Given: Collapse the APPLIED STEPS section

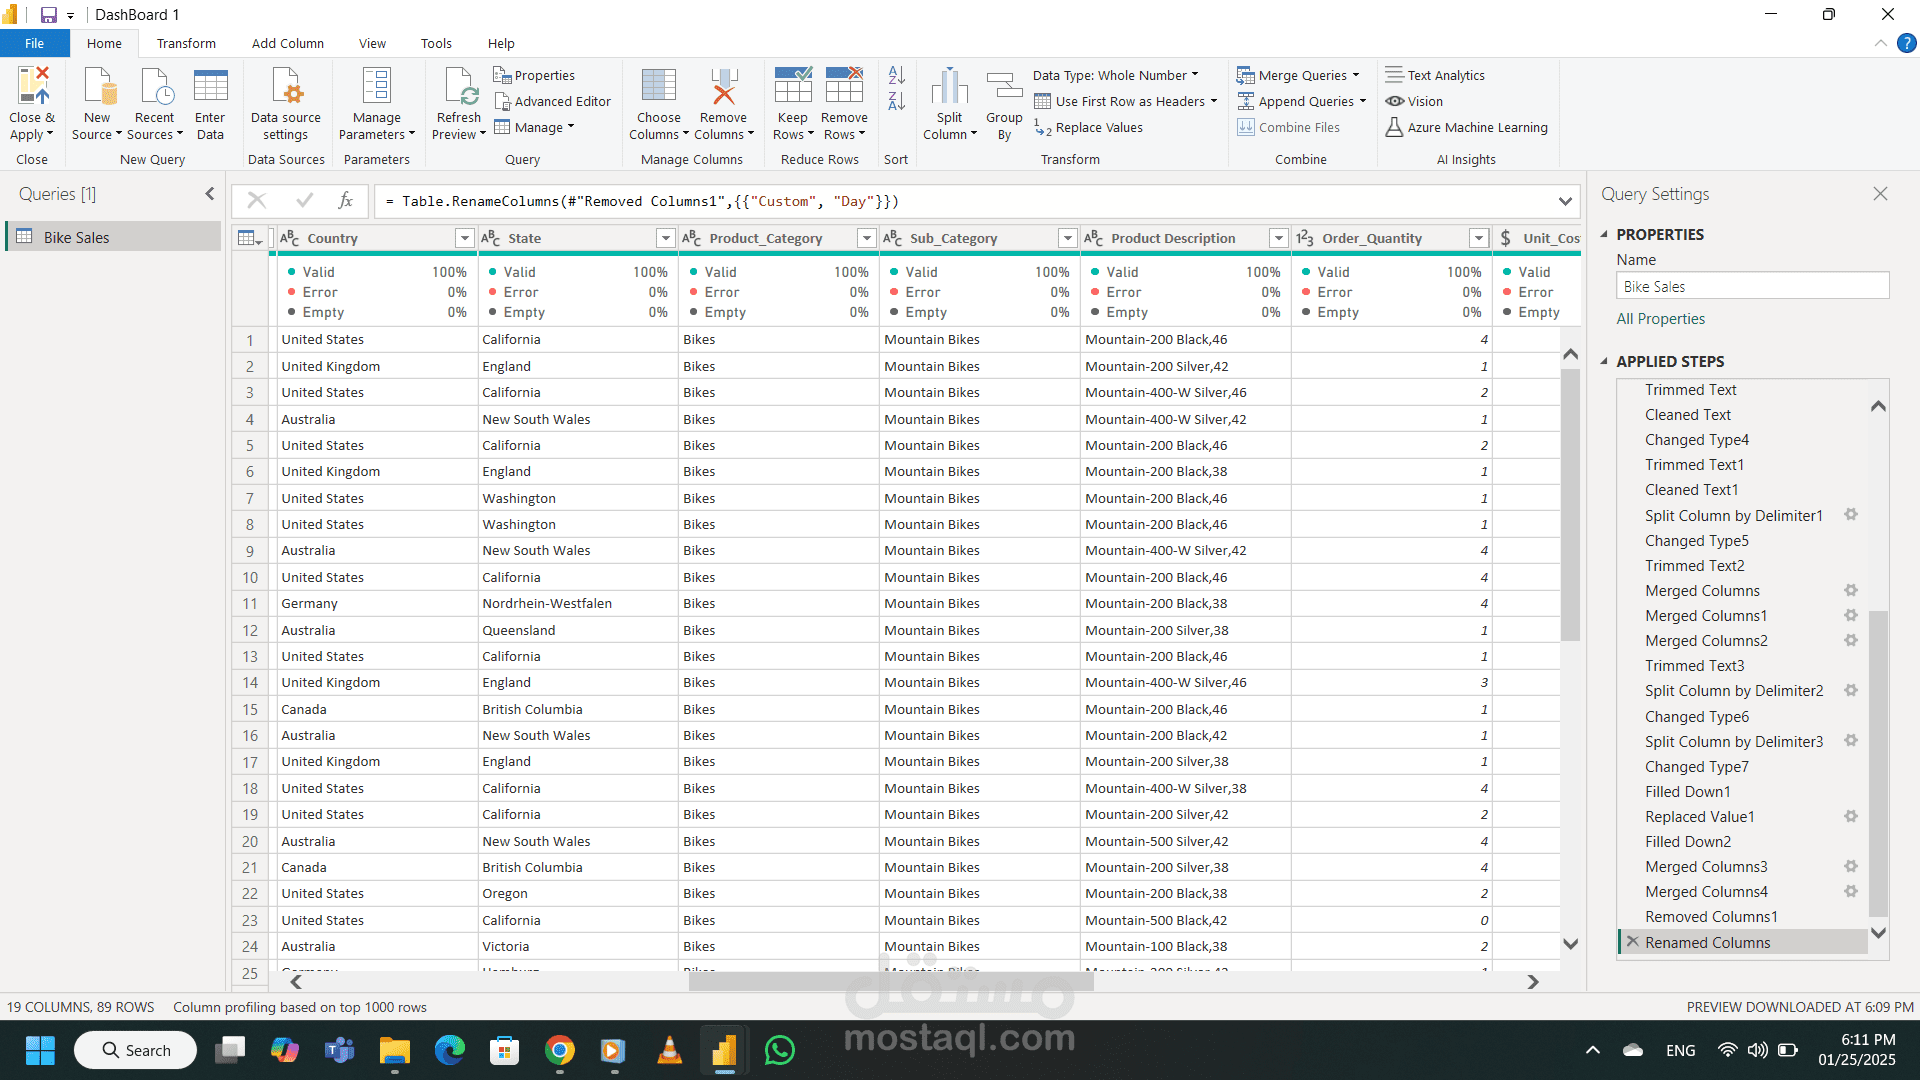Looking at the screenshot, I should (x=1605, y=361).
